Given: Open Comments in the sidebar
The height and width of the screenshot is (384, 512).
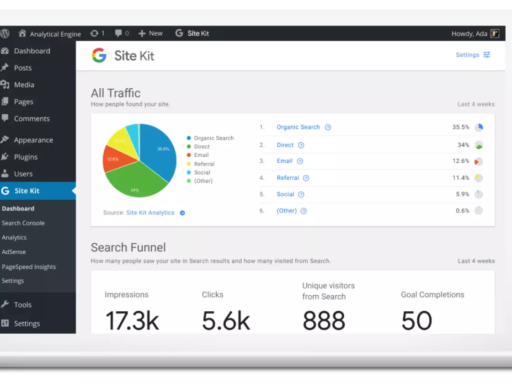Looking at the screenshot, I should tap(31, 119).
